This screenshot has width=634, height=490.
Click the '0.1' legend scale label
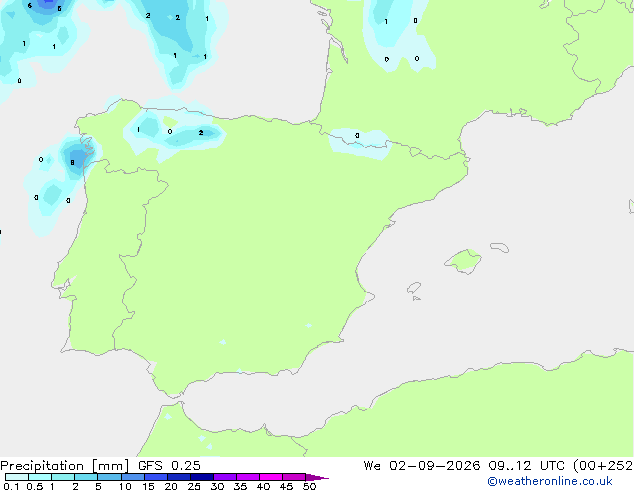coord(11,486)
